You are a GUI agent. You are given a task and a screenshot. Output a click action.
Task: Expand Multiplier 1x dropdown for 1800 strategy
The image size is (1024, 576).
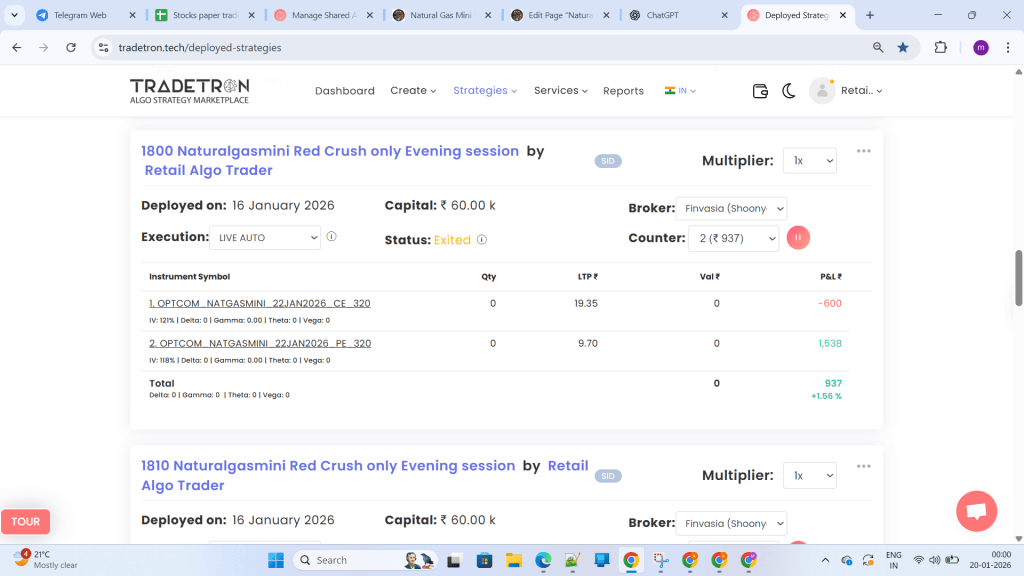coord(809,161)
